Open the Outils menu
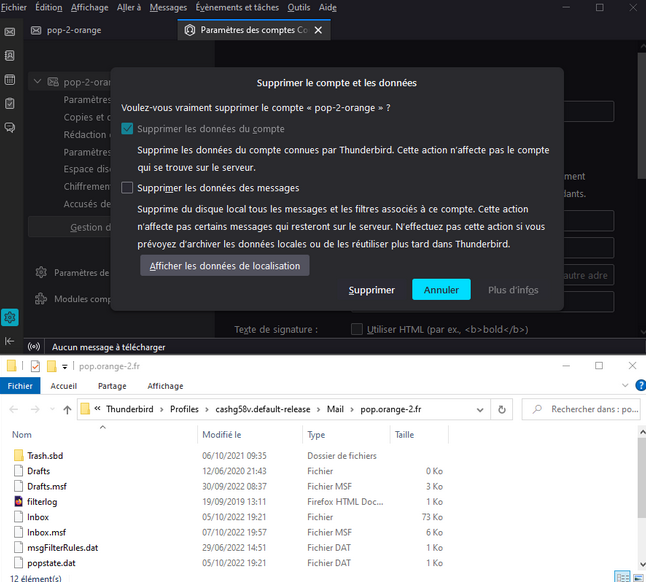This screenshot has width=646, height=582. (x=299, y=7)
